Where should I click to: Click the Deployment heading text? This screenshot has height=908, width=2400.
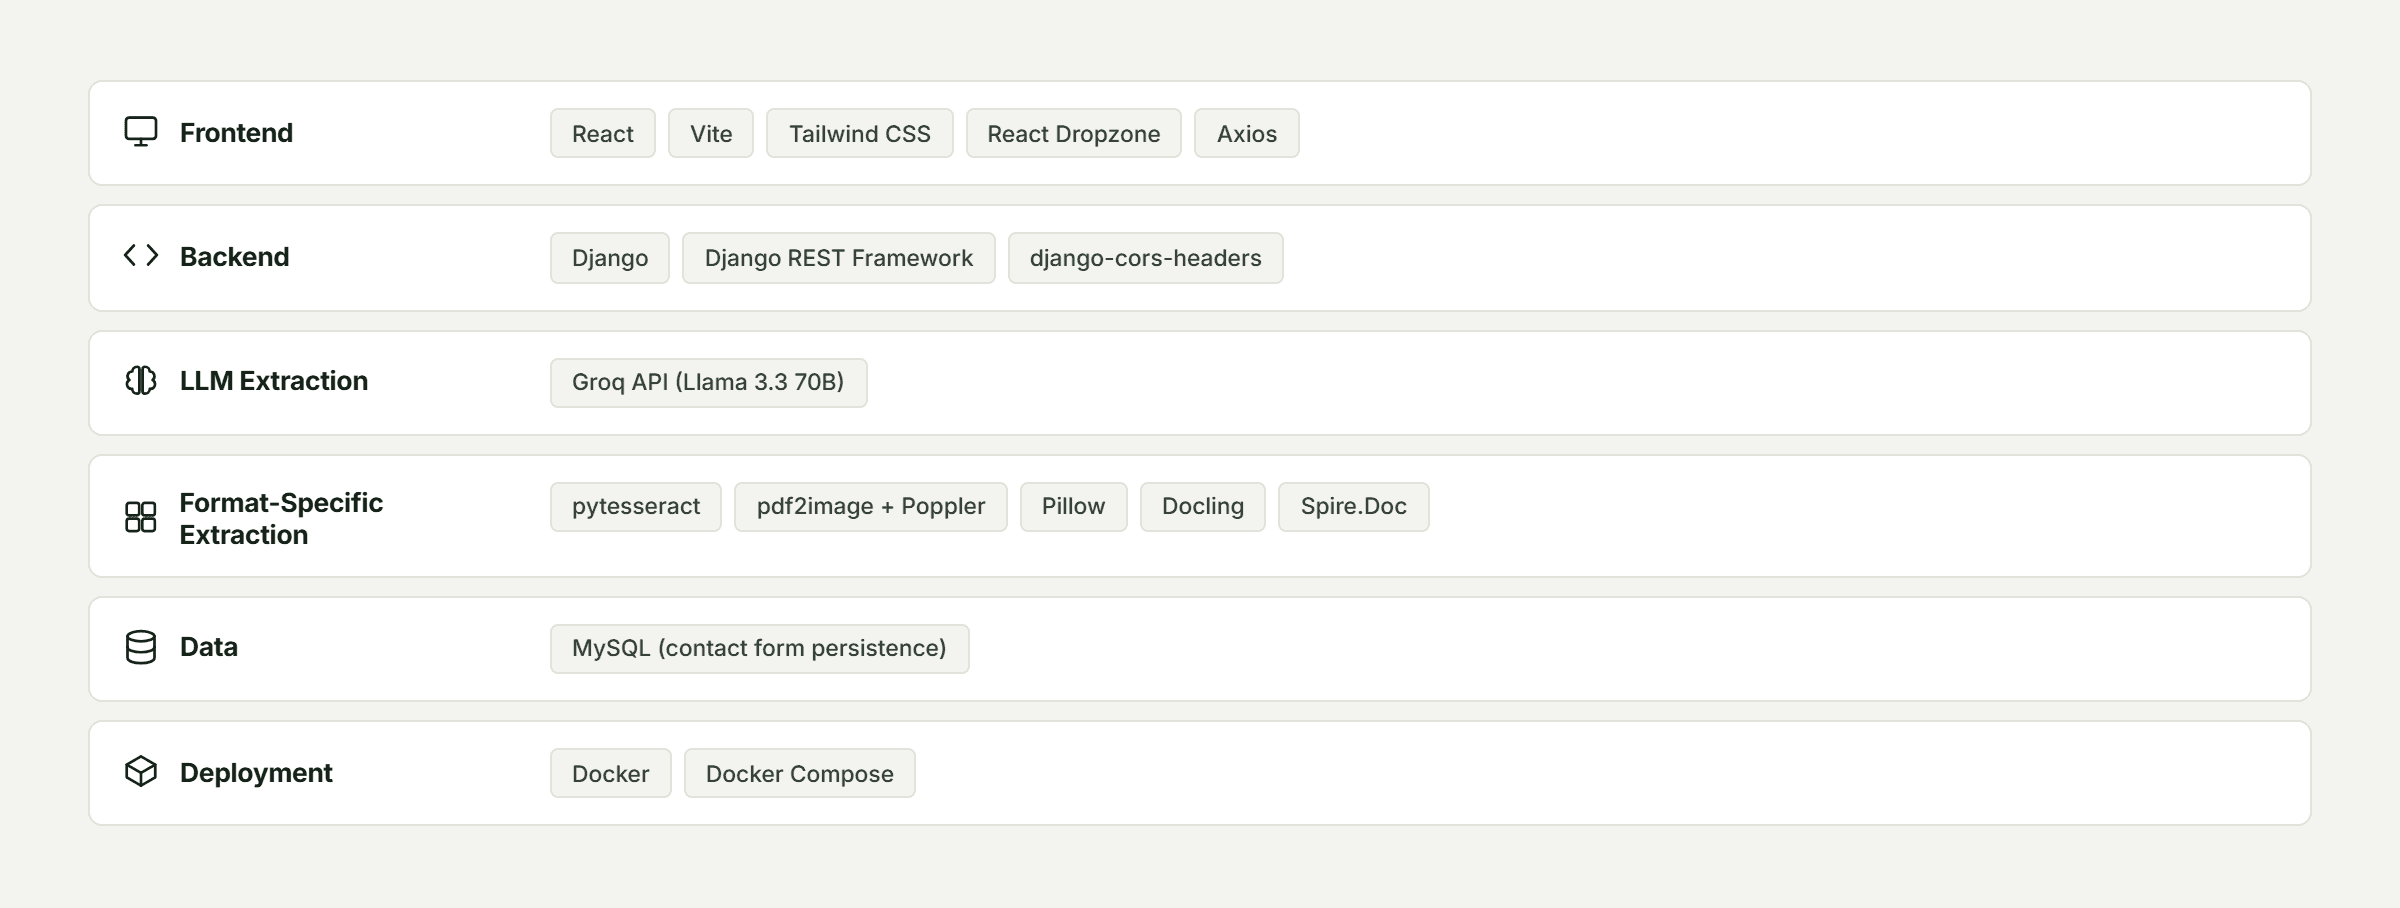pos(256,773)
